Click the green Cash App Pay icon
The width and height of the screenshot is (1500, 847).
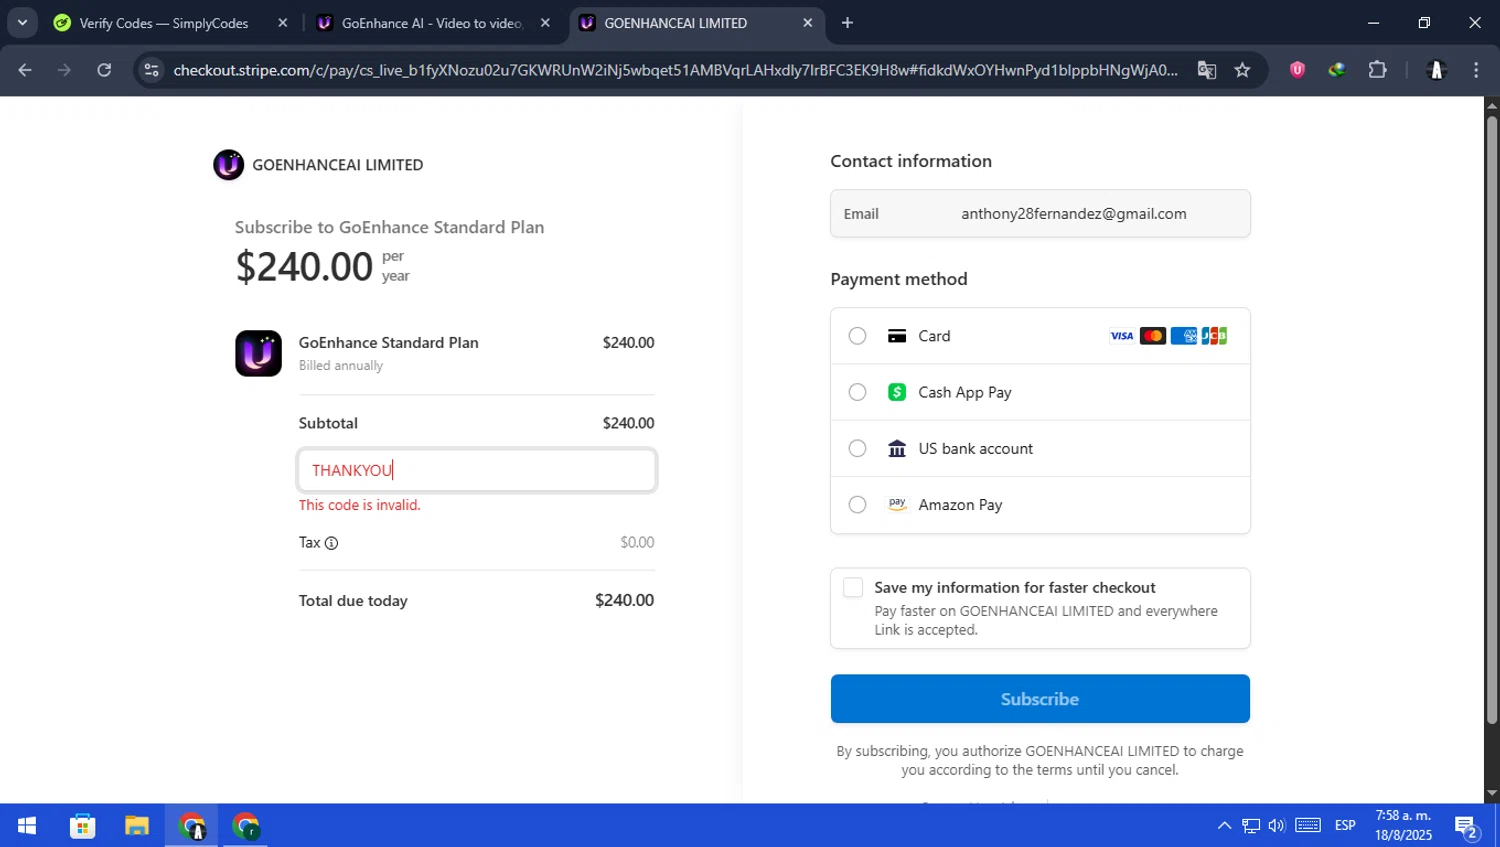[x=897, y=392]
